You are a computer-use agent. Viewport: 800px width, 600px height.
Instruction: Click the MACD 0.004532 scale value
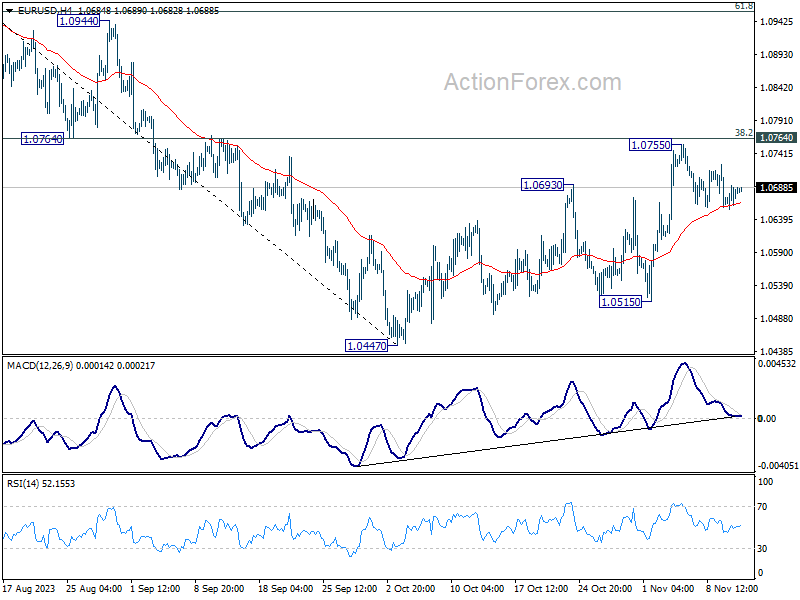777,364
